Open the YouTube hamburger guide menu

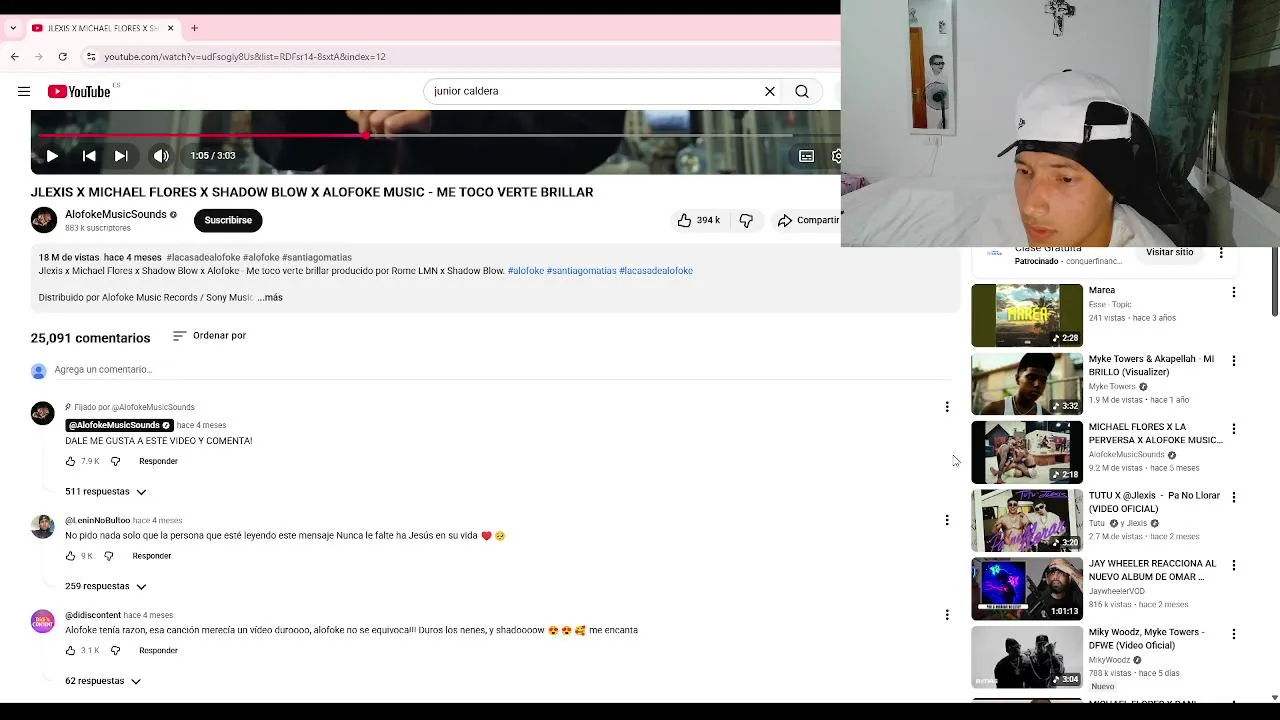click(x=24, y=91)
